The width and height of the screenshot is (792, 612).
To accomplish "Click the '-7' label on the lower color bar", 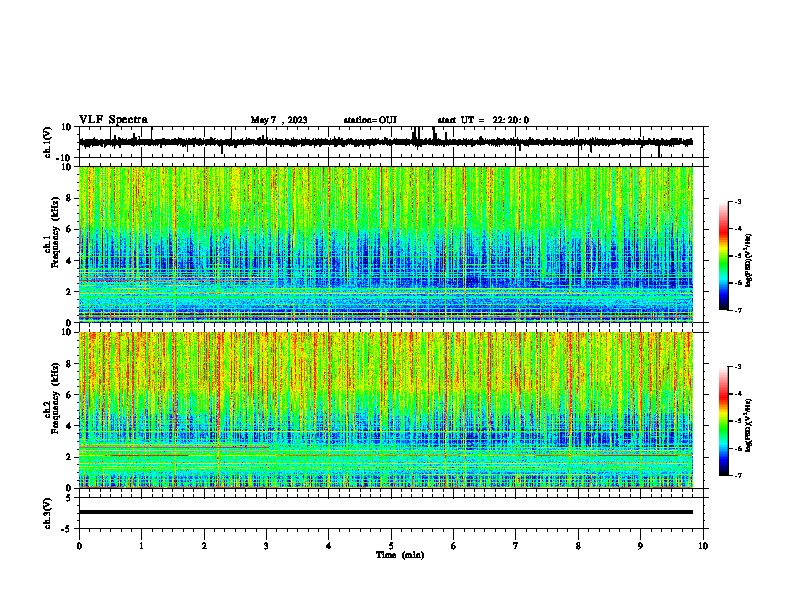I will coord(738,475).
